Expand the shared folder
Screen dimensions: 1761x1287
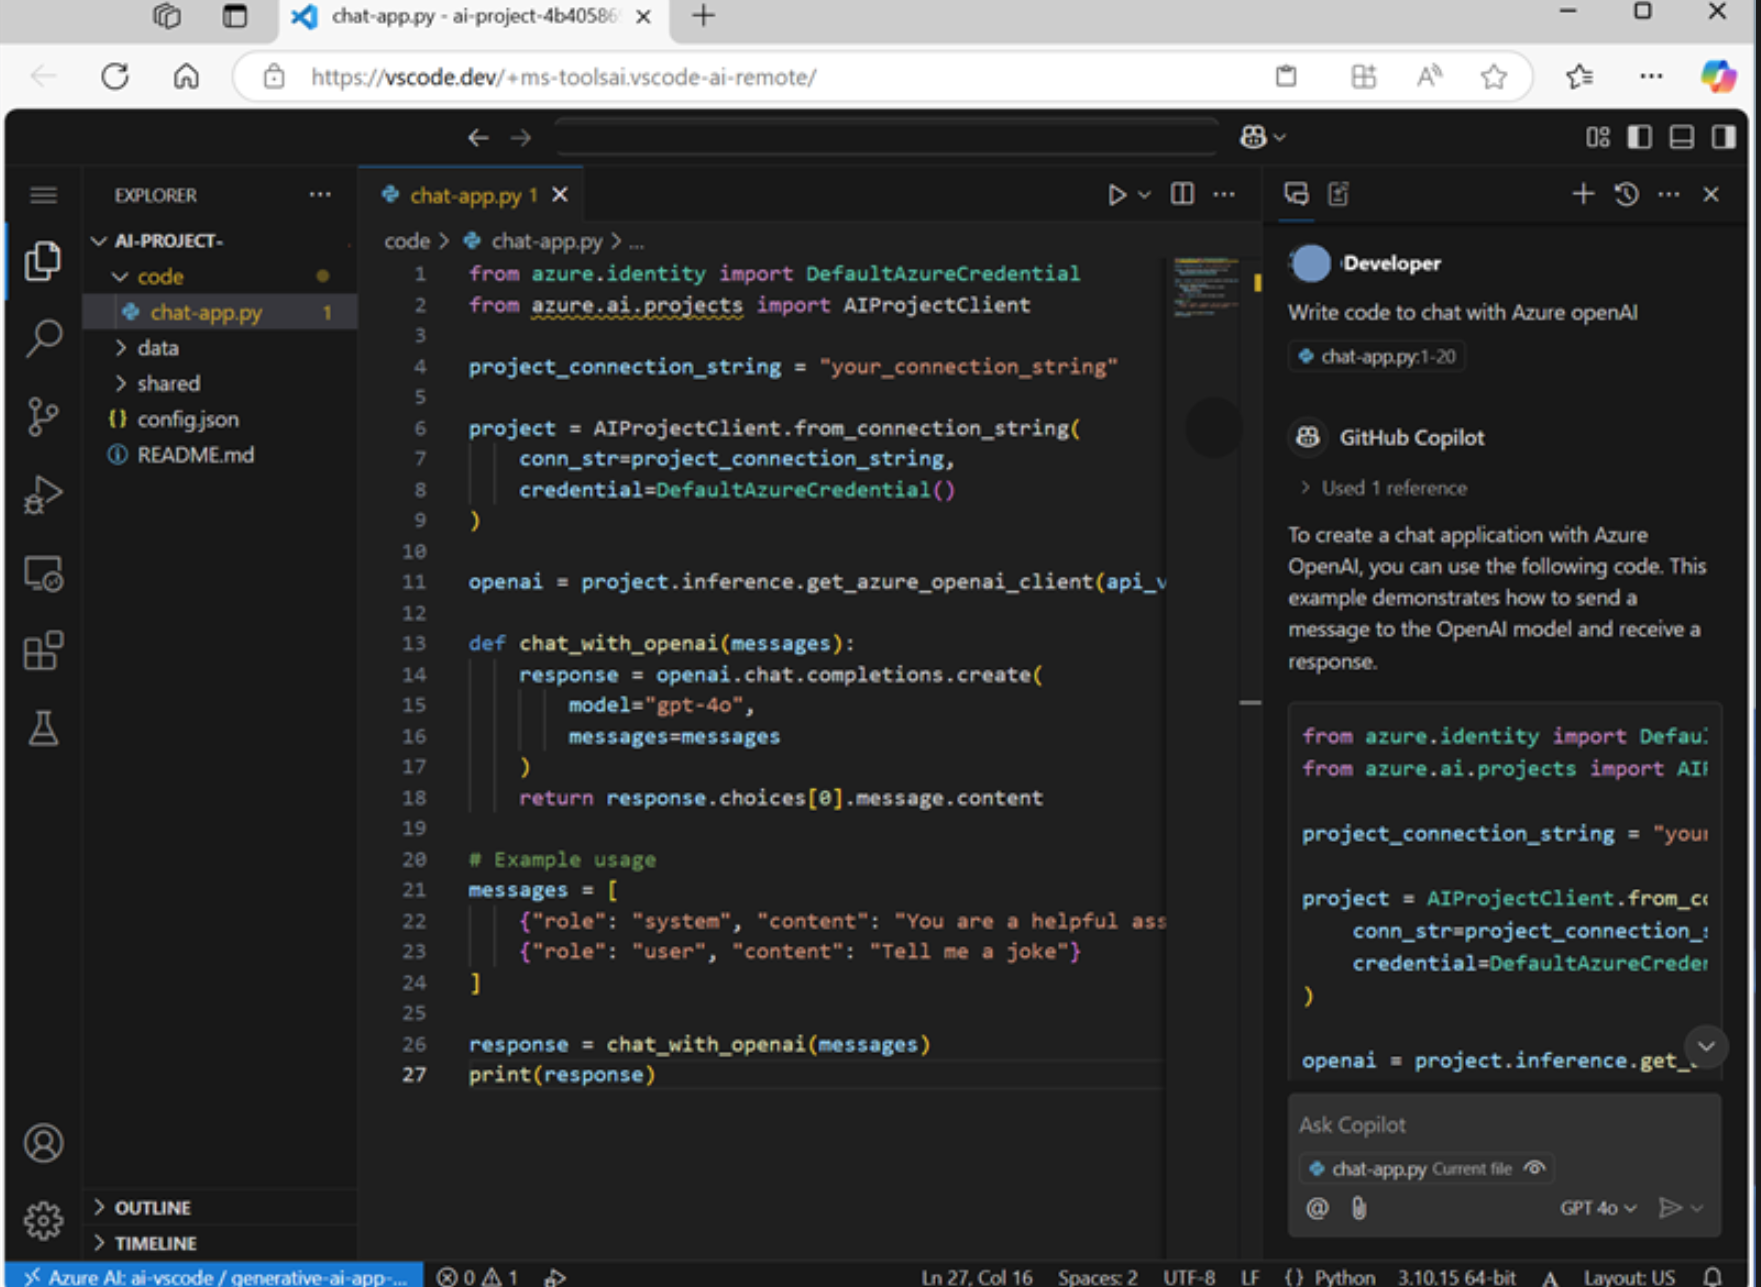tap(120, 383)
